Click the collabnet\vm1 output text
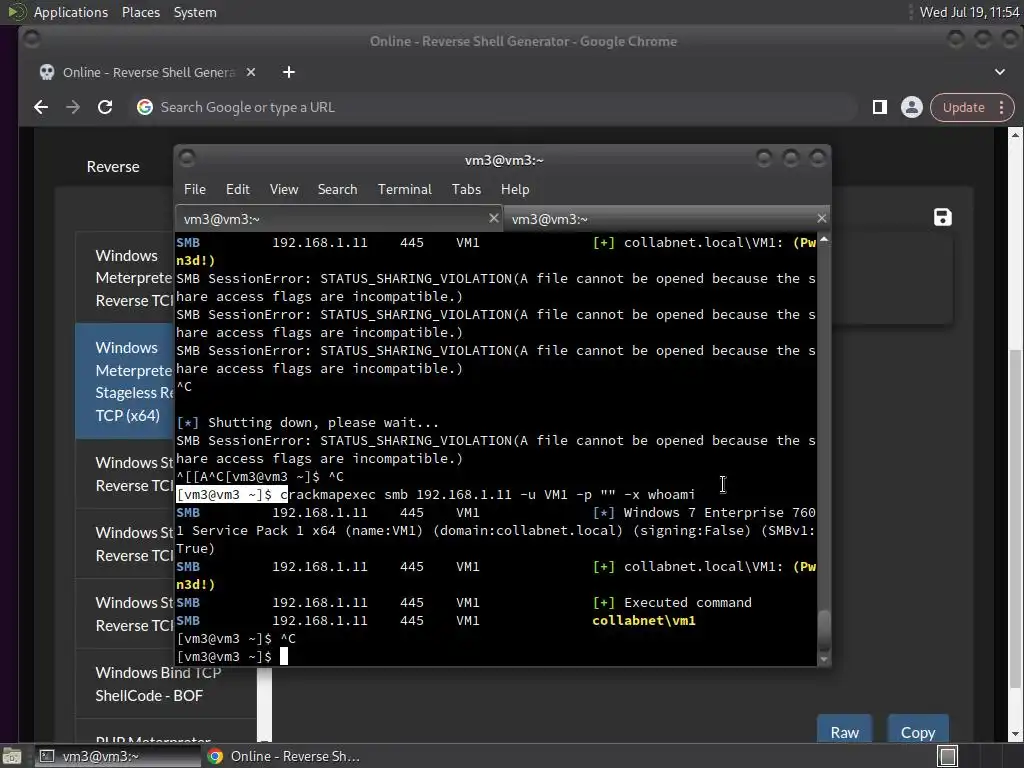 point(644,620)
